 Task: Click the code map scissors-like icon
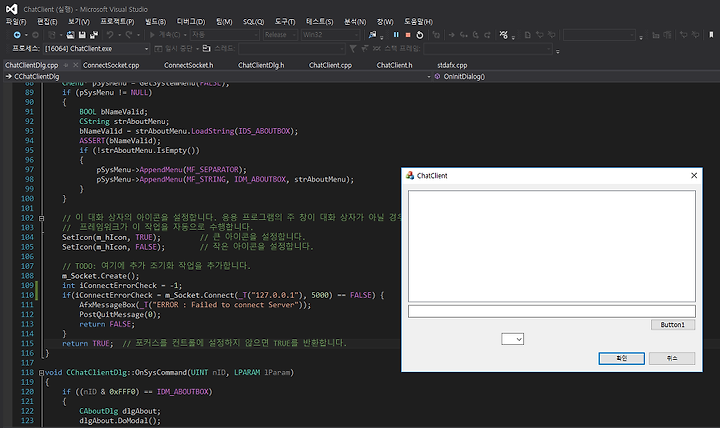click(x=504, y=35)
